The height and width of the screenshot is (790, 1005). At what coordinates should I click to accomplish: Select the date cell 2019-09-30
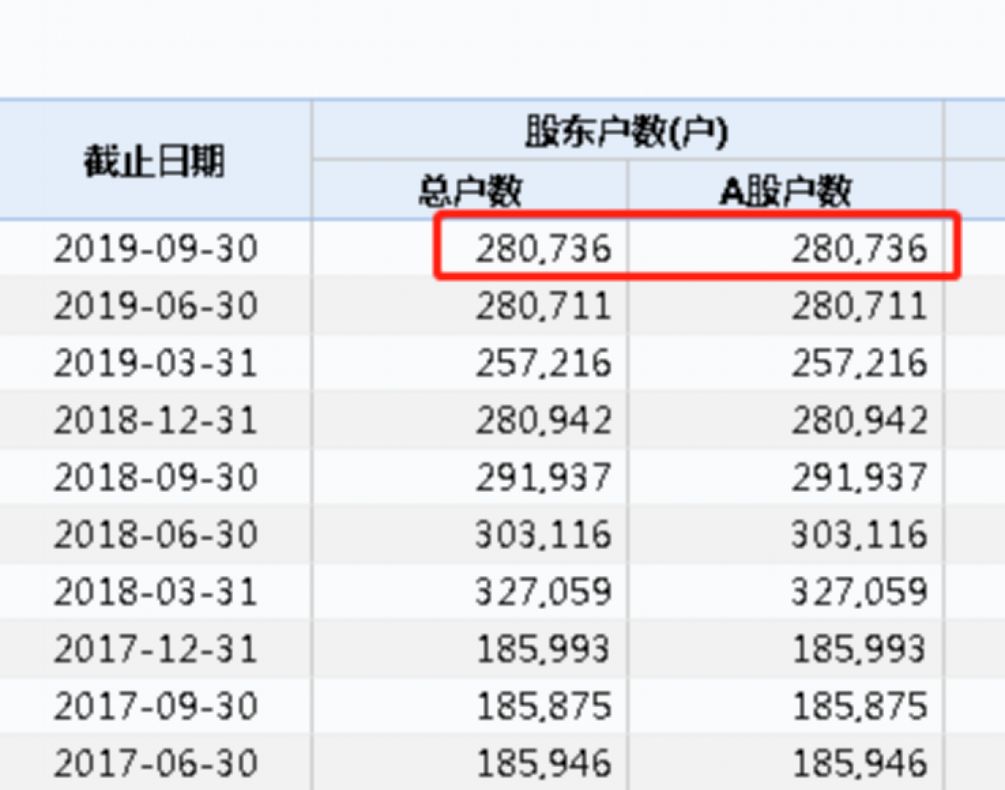click(156, 249)
